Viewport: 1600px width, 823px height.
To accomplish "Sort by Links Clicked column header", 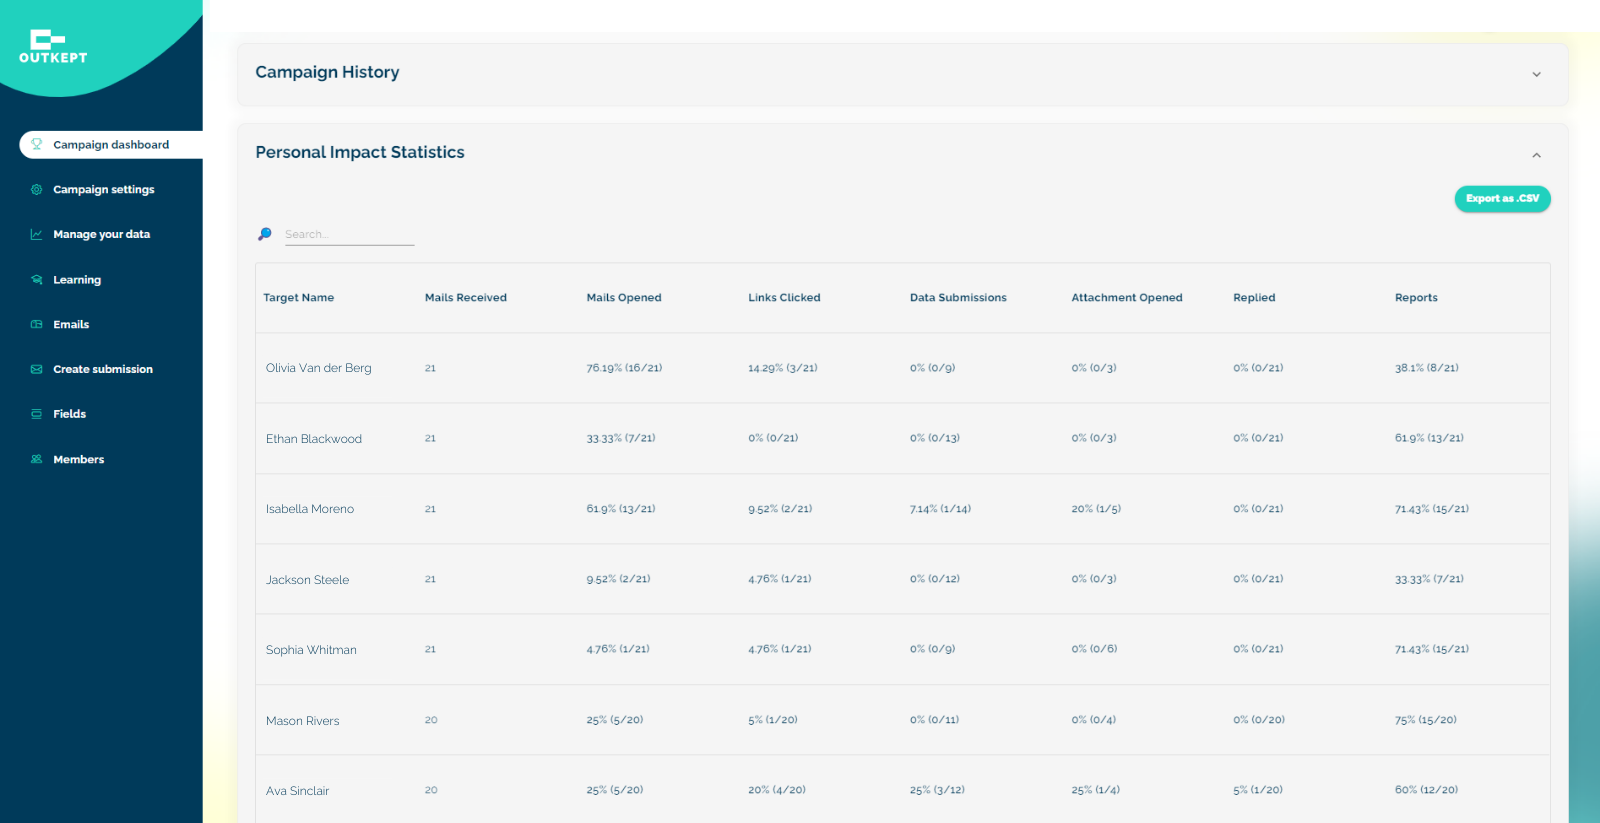I will pos(784,298).
